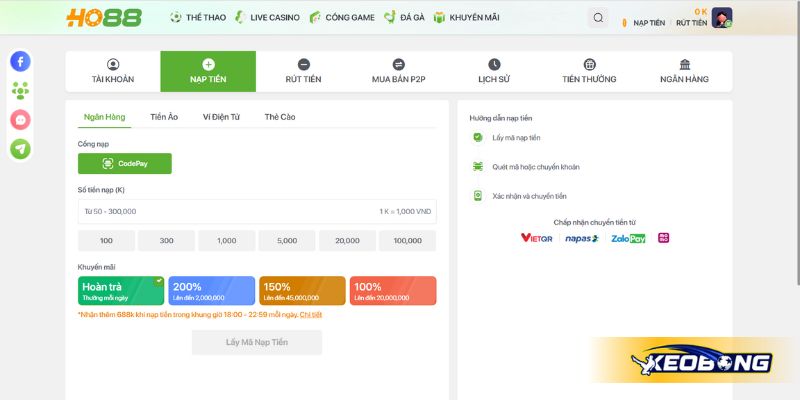The image size is (800, 400).
Task: Open the Thể Thao menu
Action: tap(200, 18)
